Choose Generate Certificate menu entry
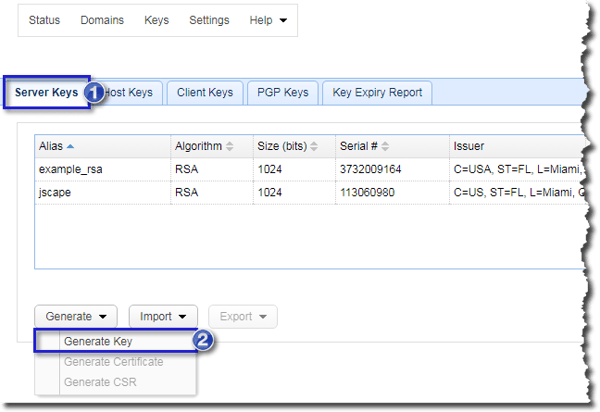 115,362
